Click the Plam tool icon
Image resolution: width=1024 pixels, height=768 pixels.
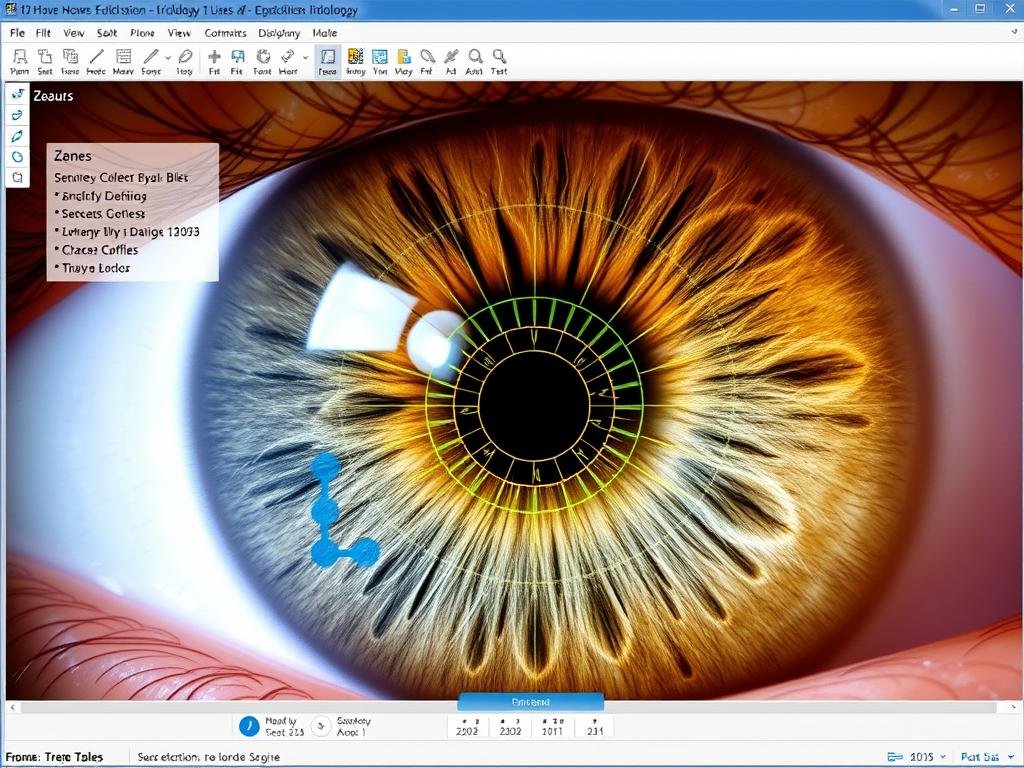point(20,57)
